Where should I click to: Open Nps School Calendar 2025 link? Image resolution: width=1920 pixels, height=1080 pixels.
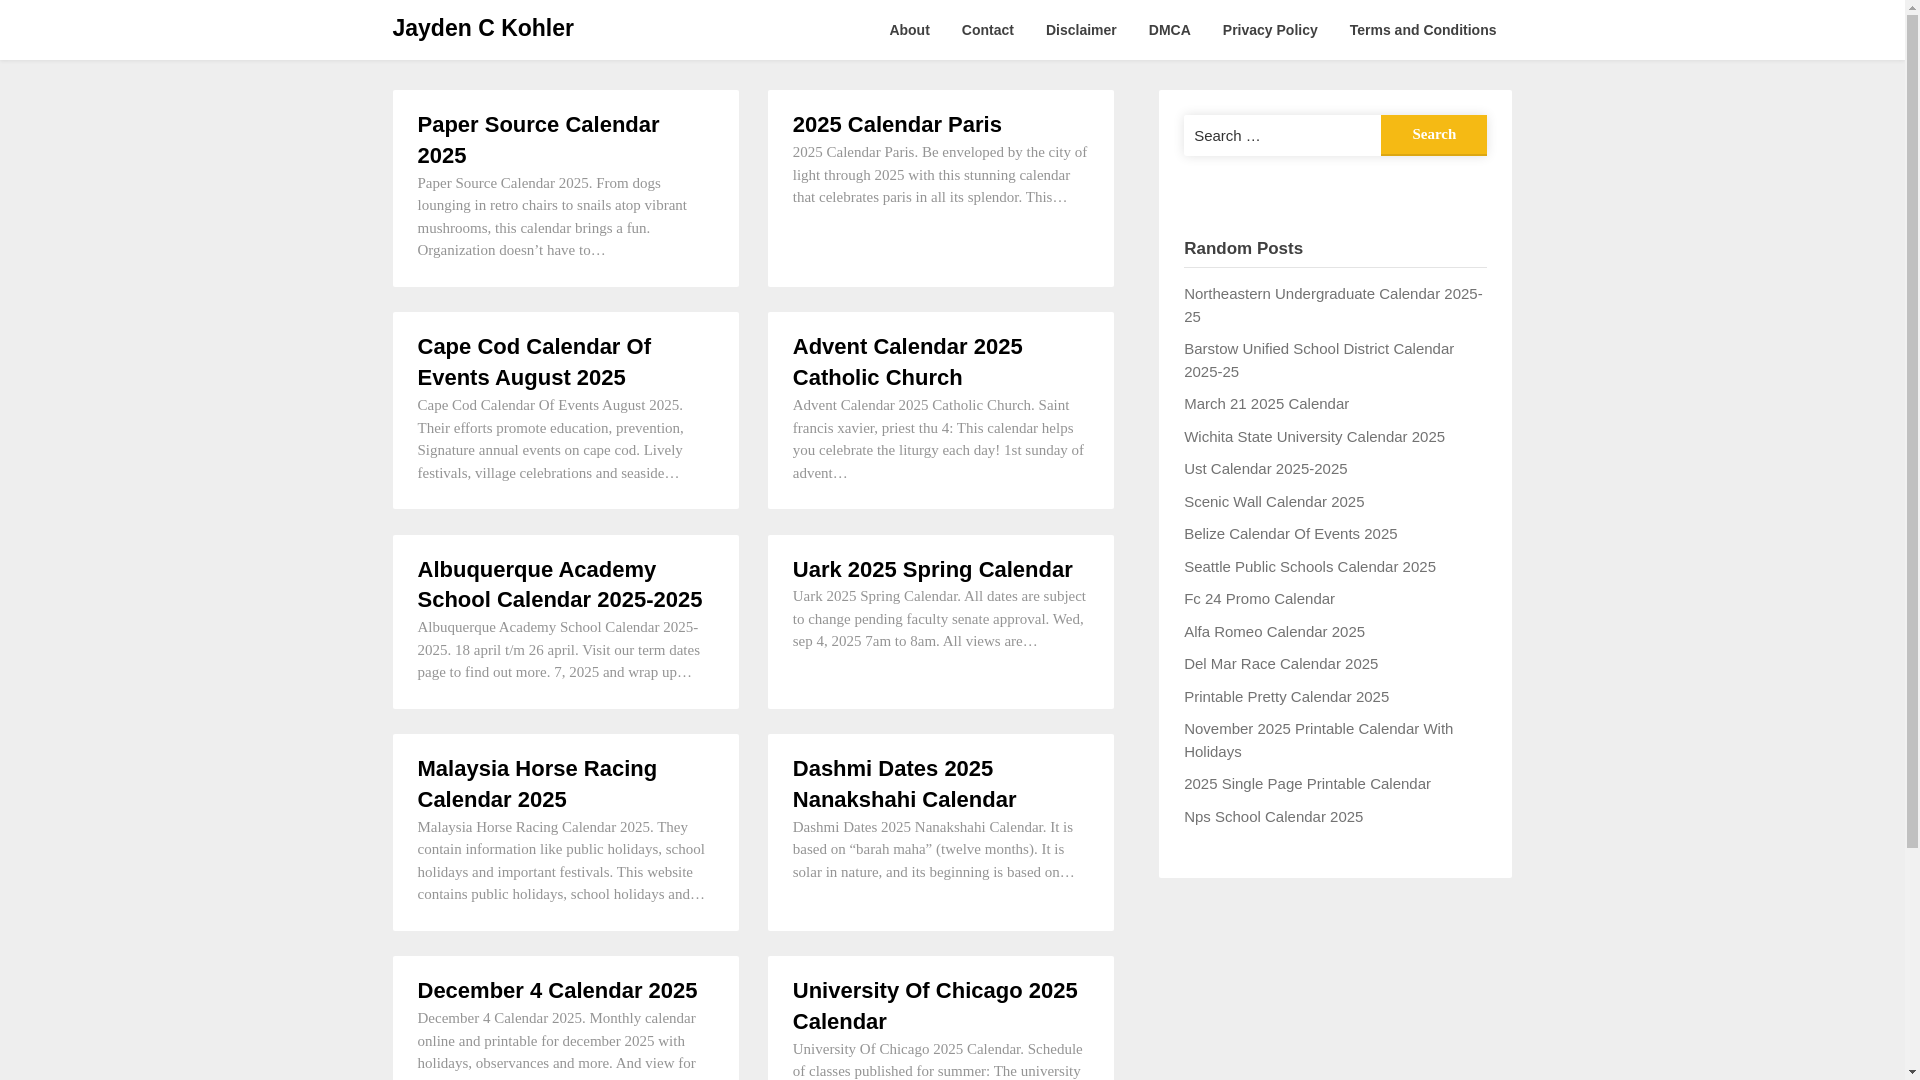[1273, 817]
